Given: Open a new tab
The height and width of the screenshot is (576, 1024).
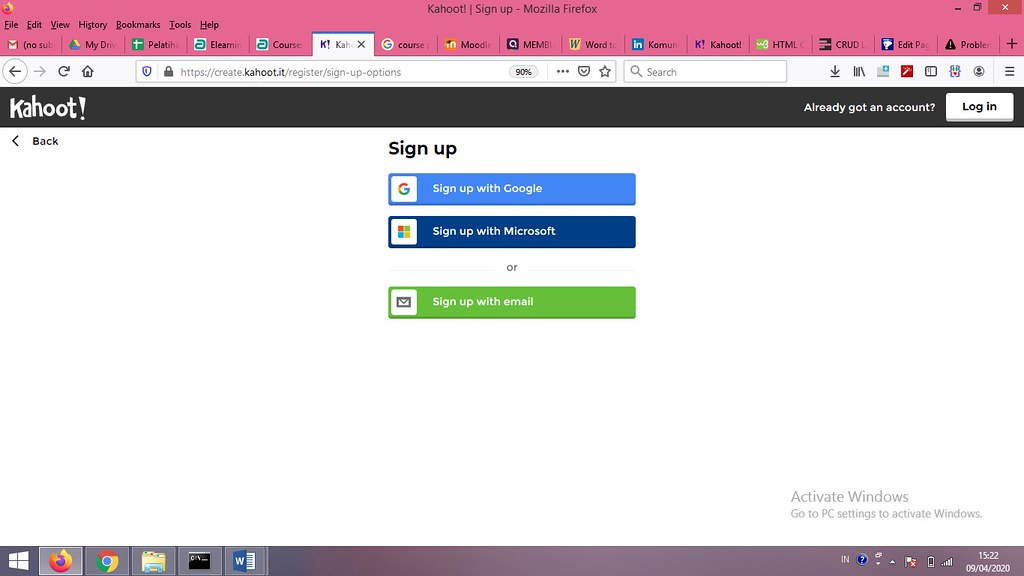Looking at the screenshot, I should [1012, 44].
